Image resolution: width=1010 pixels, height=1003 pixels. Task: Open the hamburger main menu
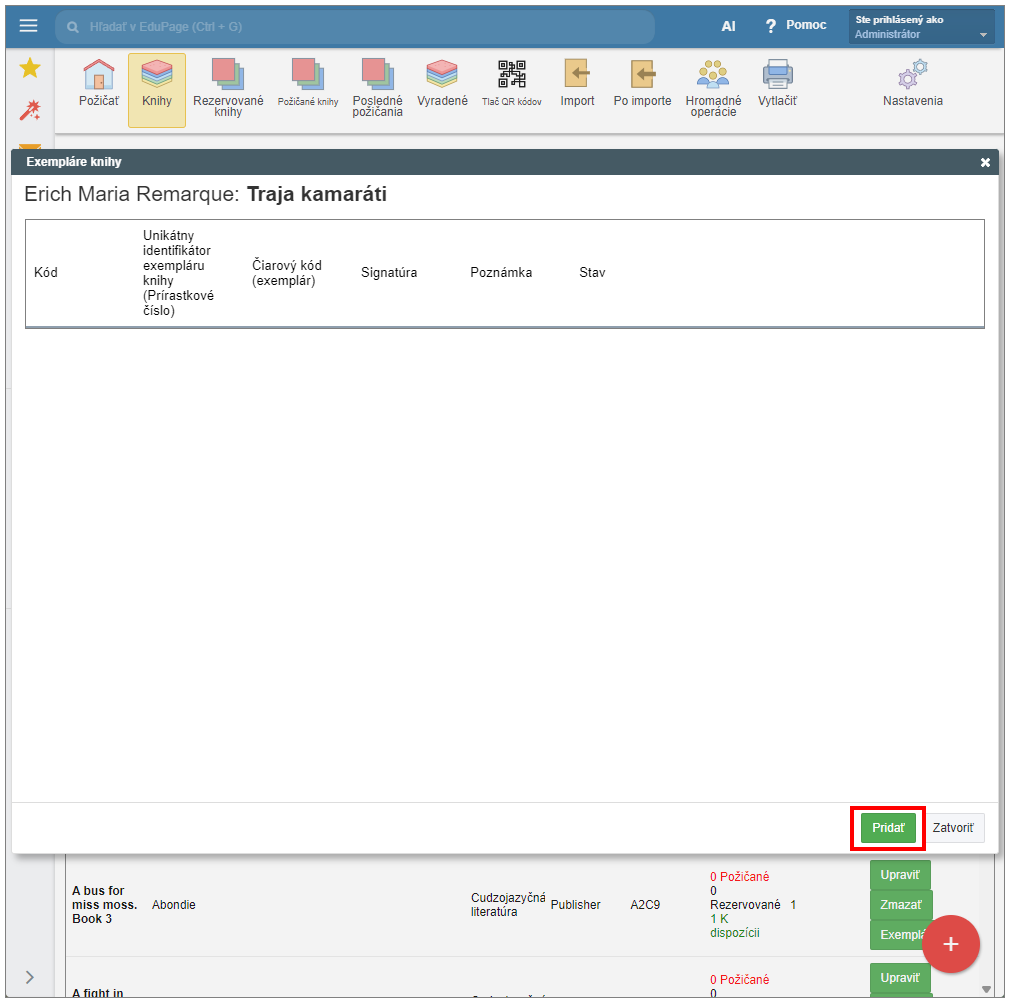pos(29,26)
